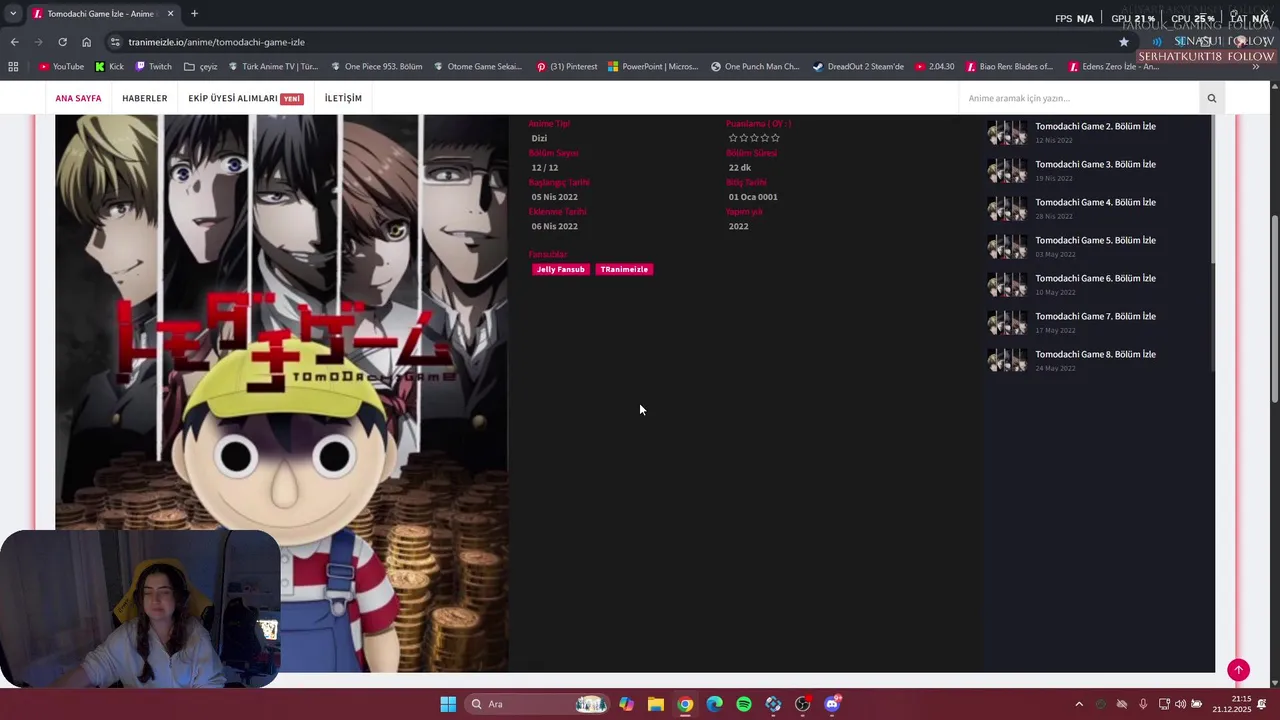Image resolution: width=1280 pixels, height=720 pixels.
Task: Open Microsoft Edge from the taskbar
Action: [x=714, y=704]
